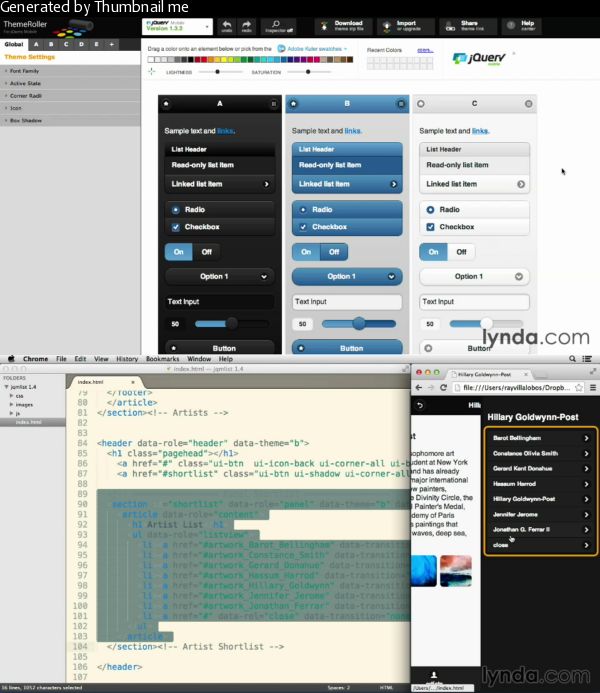This screenshot has width=600, height=693.
Task: Click the ThemeRoller undo arrow
Action: point(227,26)
